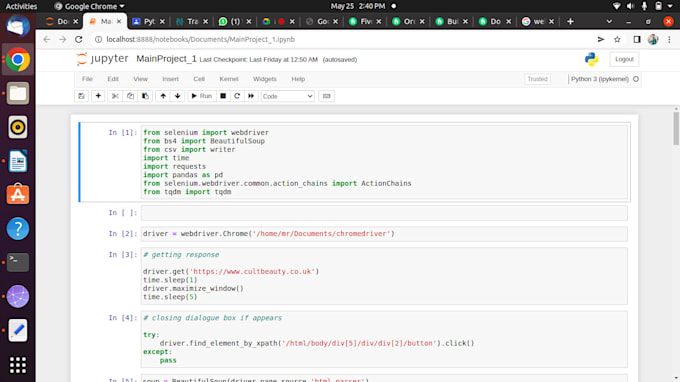Run the selected cell
Screen dimensions: 680x382
click(x=202, y=96)
